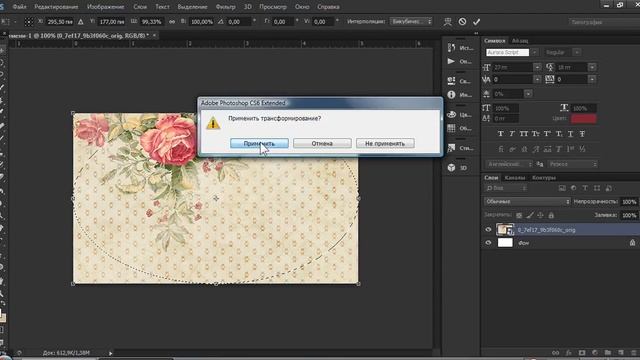Open the kerning dropdown arrow
This screenshot has width=640, height=360.
[x=537, y=79]
